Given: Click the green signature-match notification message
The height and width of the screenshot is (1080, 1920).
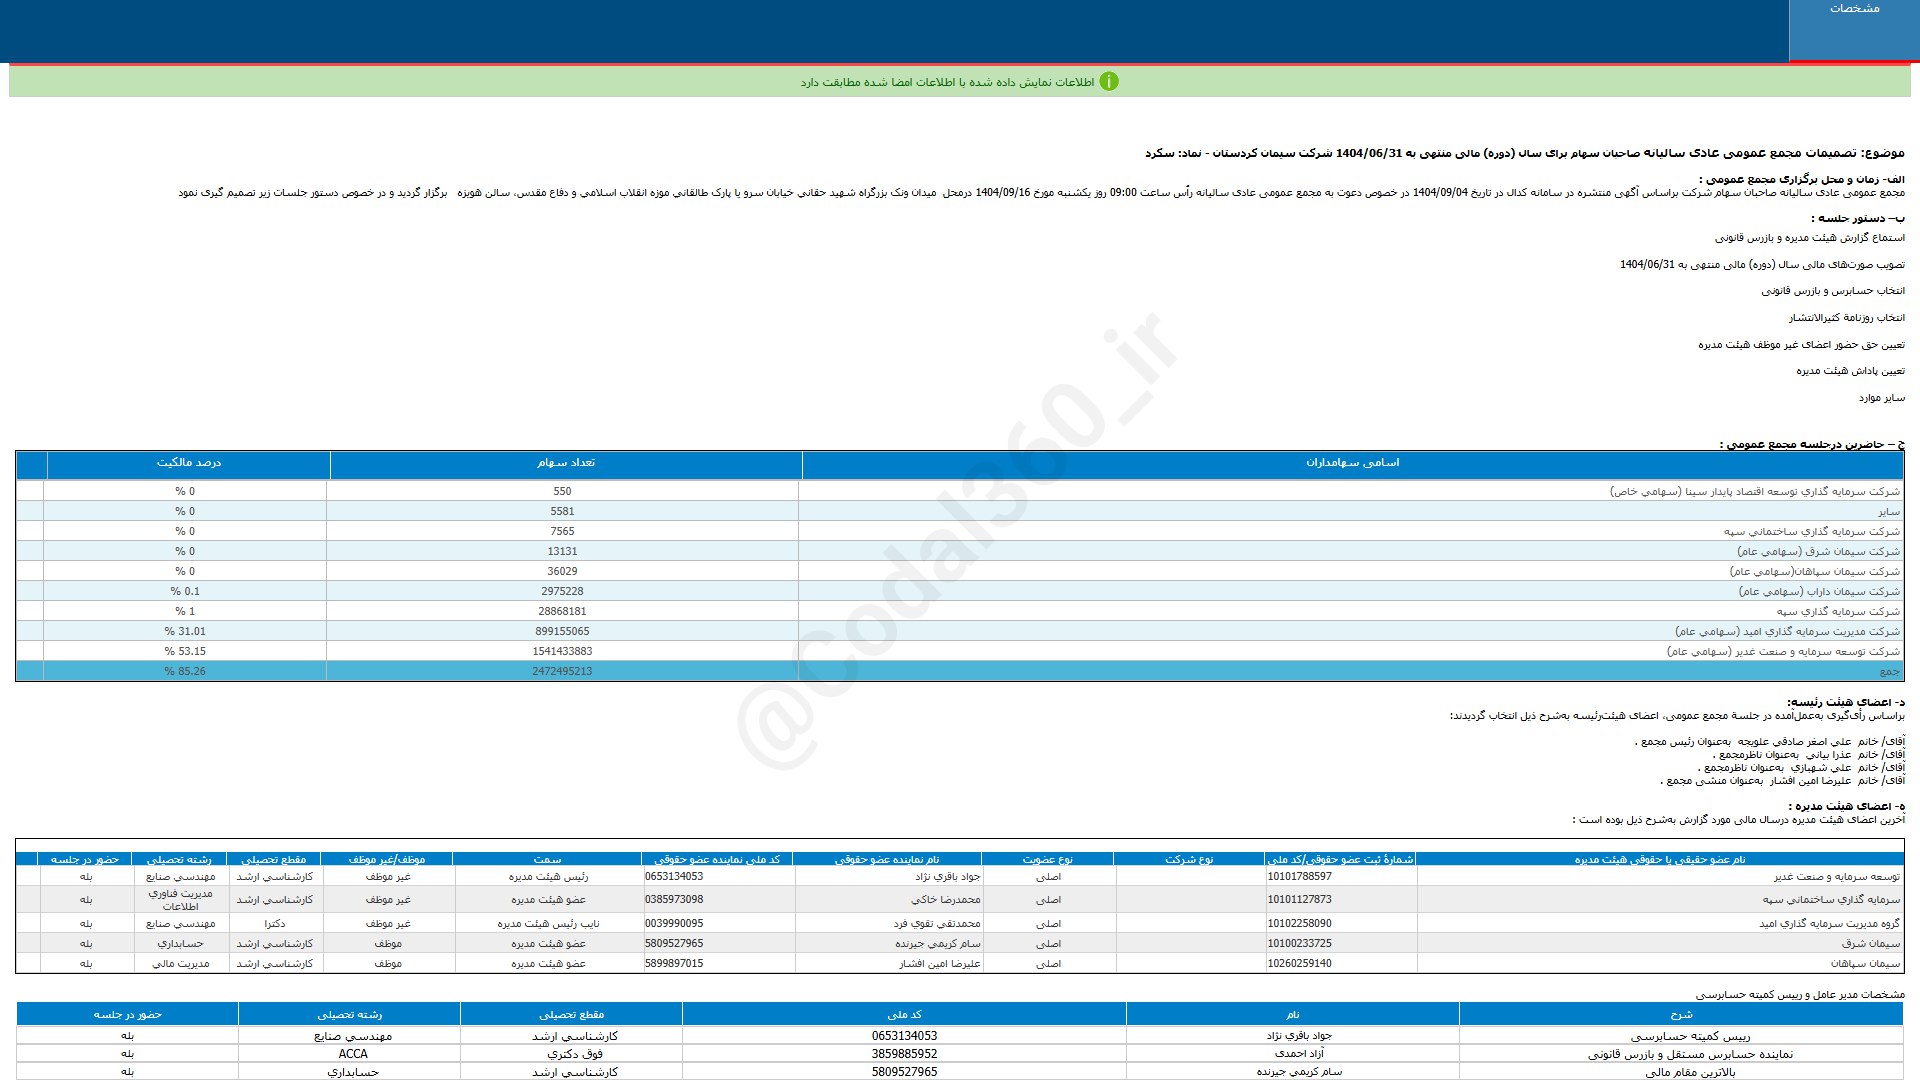Looking at the screenshot, I should coord(946,82).
